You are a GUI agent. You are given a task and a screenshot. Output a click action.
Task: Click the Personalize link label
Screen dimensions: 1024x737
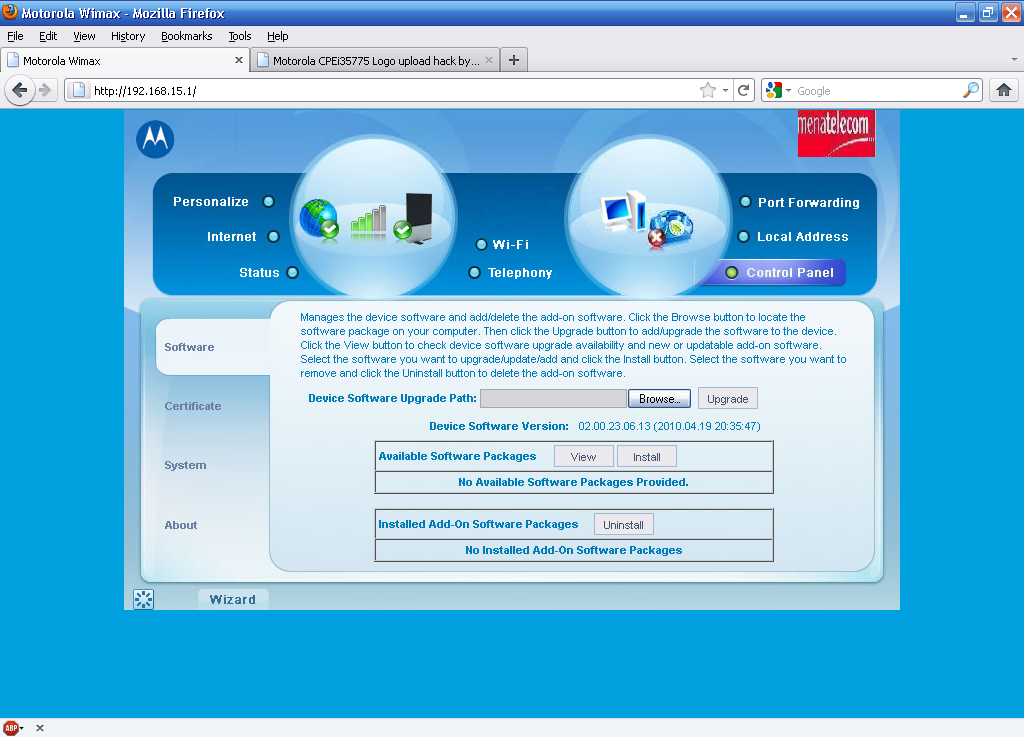pos(211,202)
